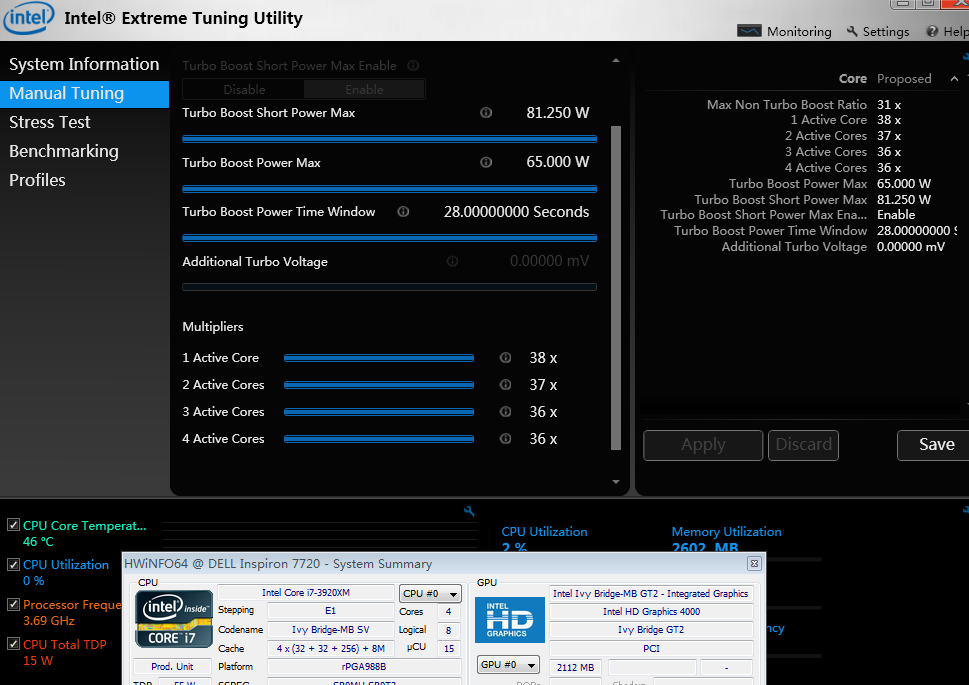
Task: Uncheck CPU Core Temperature monitor checkbox
Action: click(x=14, y=525)
